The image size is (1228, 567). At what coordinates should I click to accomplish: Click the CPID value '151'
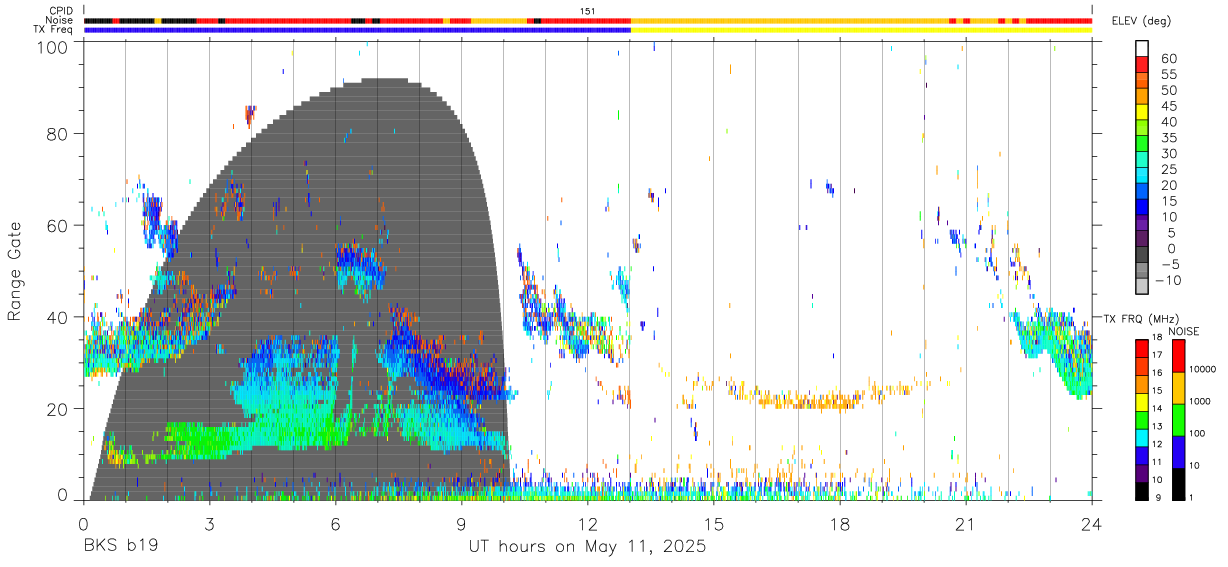tap(588, 11)
